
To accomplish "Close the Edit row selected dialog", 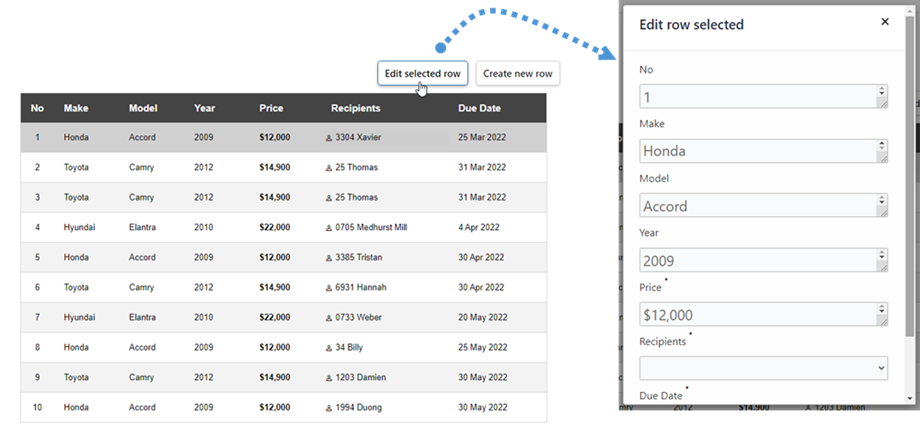I will pyautogui.click(x=884, y=22).
